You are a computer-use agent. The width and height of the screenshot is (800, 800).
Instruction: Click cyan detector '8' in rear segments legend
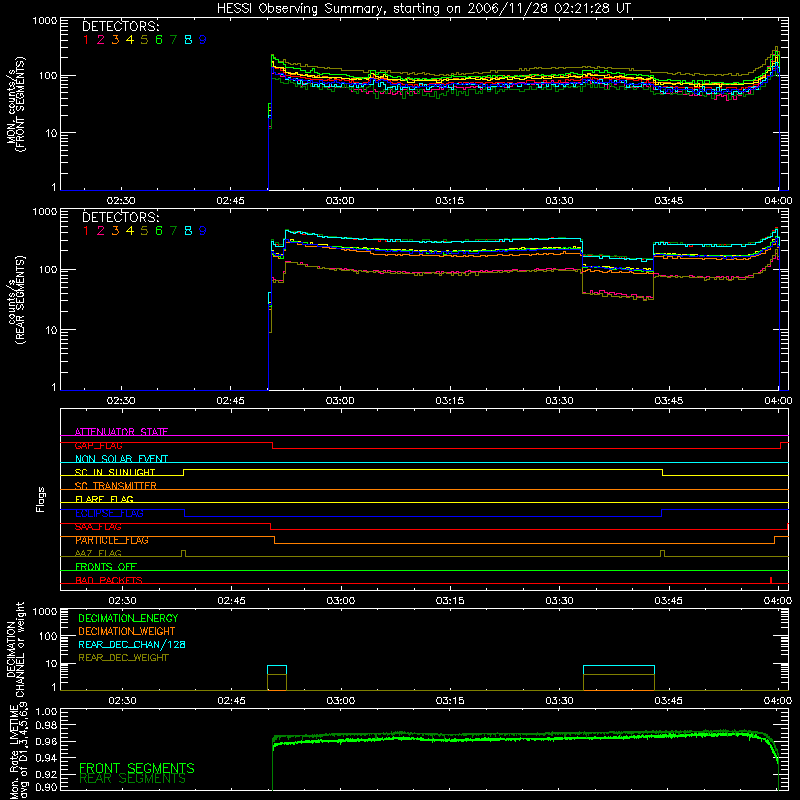tap(188, 231)
